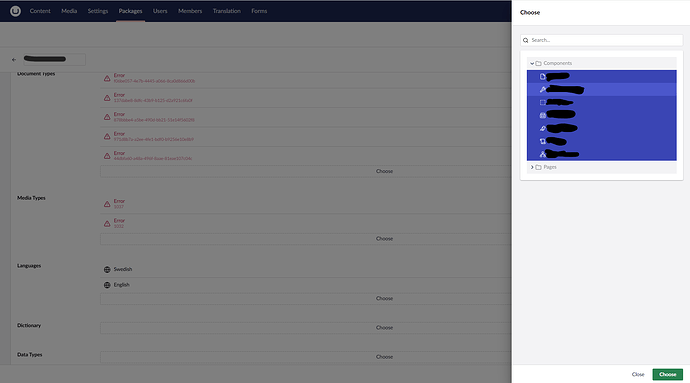The image size is (690, 383).
Task: Click the Pages folder icon
Action: [x=538, y=167]
